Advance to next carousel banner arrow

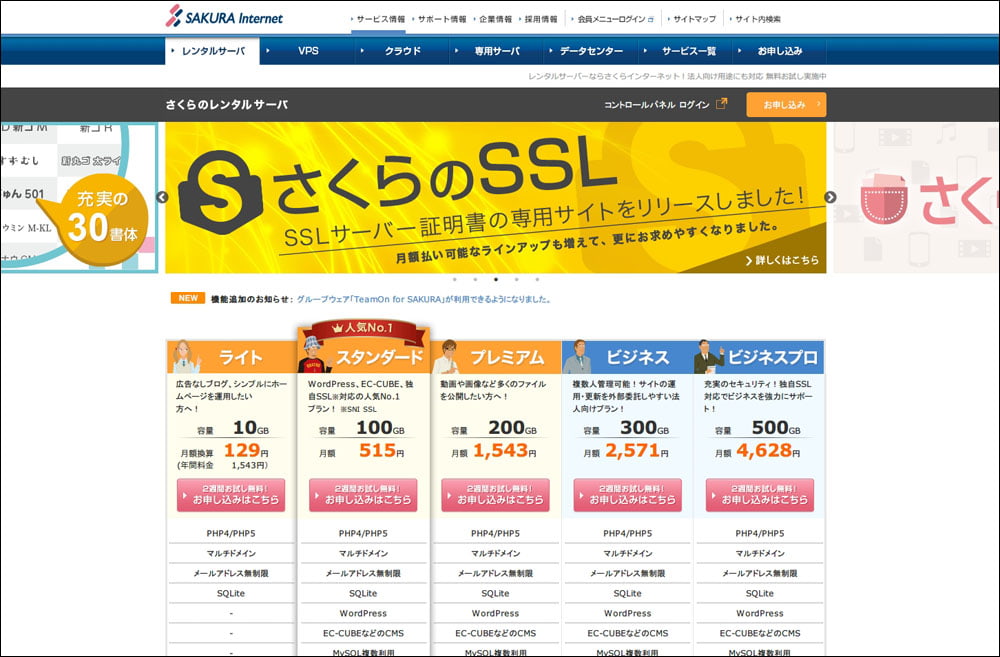click(x=830, y=197)
